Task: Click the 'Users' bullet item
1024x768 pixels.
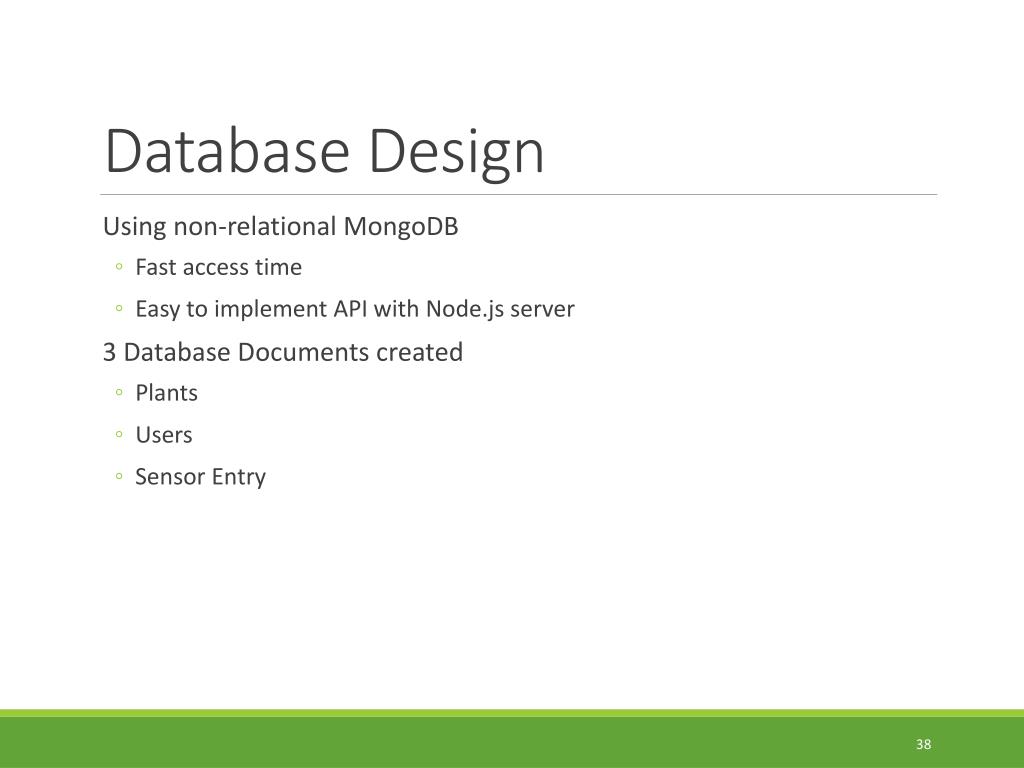Action: [164, 435]
